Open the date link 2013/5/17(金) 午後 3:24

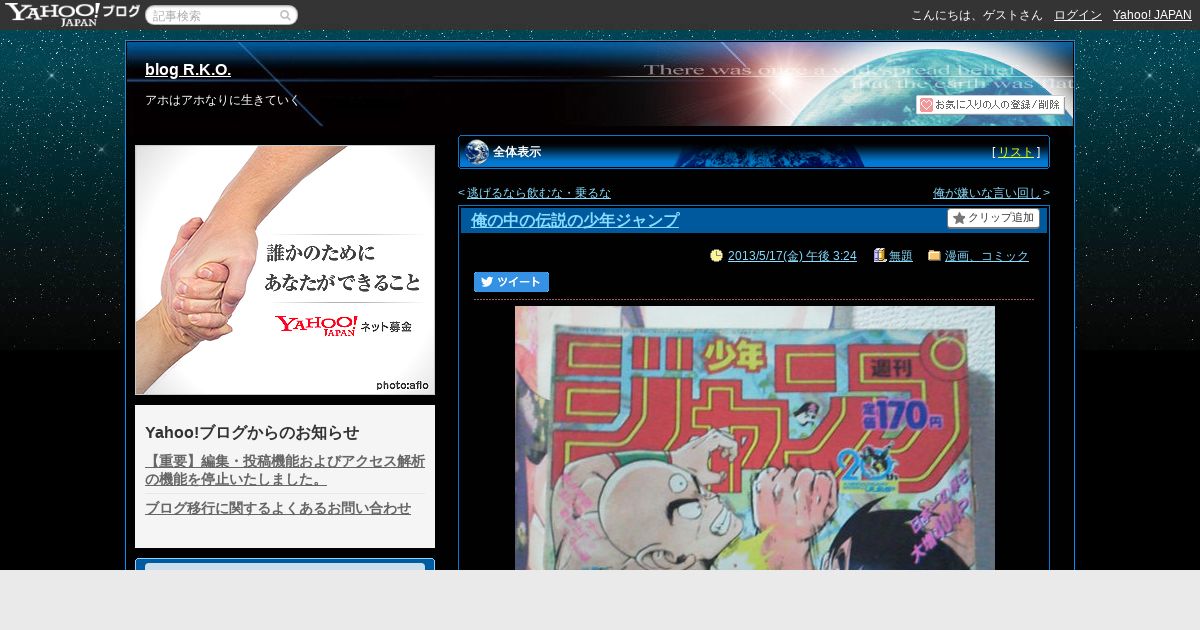792,256
